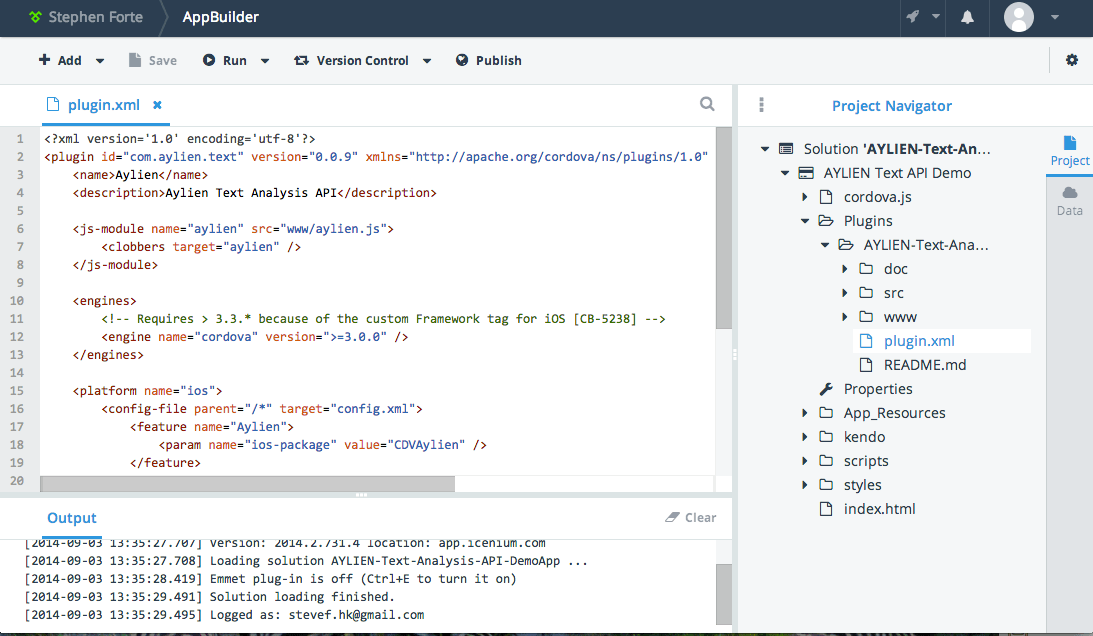Click the editor vertical scrollbar
Screen dimensions: 1093x636
724,228
